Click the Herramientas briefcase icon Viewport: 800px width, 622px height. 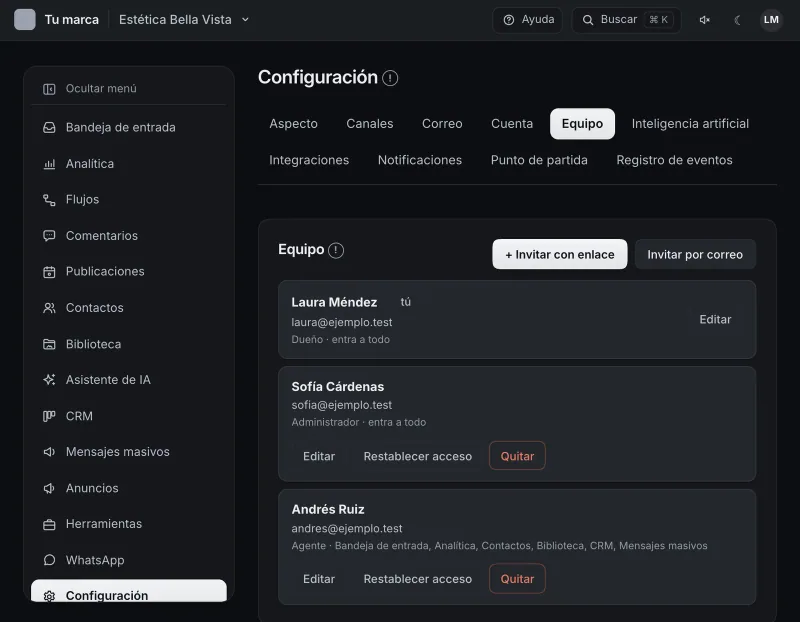pos(49,525)
